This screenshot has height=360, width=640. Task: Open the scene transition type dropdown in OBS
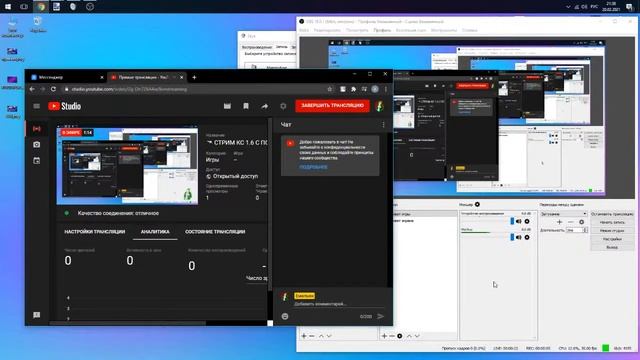coord(564,214)
